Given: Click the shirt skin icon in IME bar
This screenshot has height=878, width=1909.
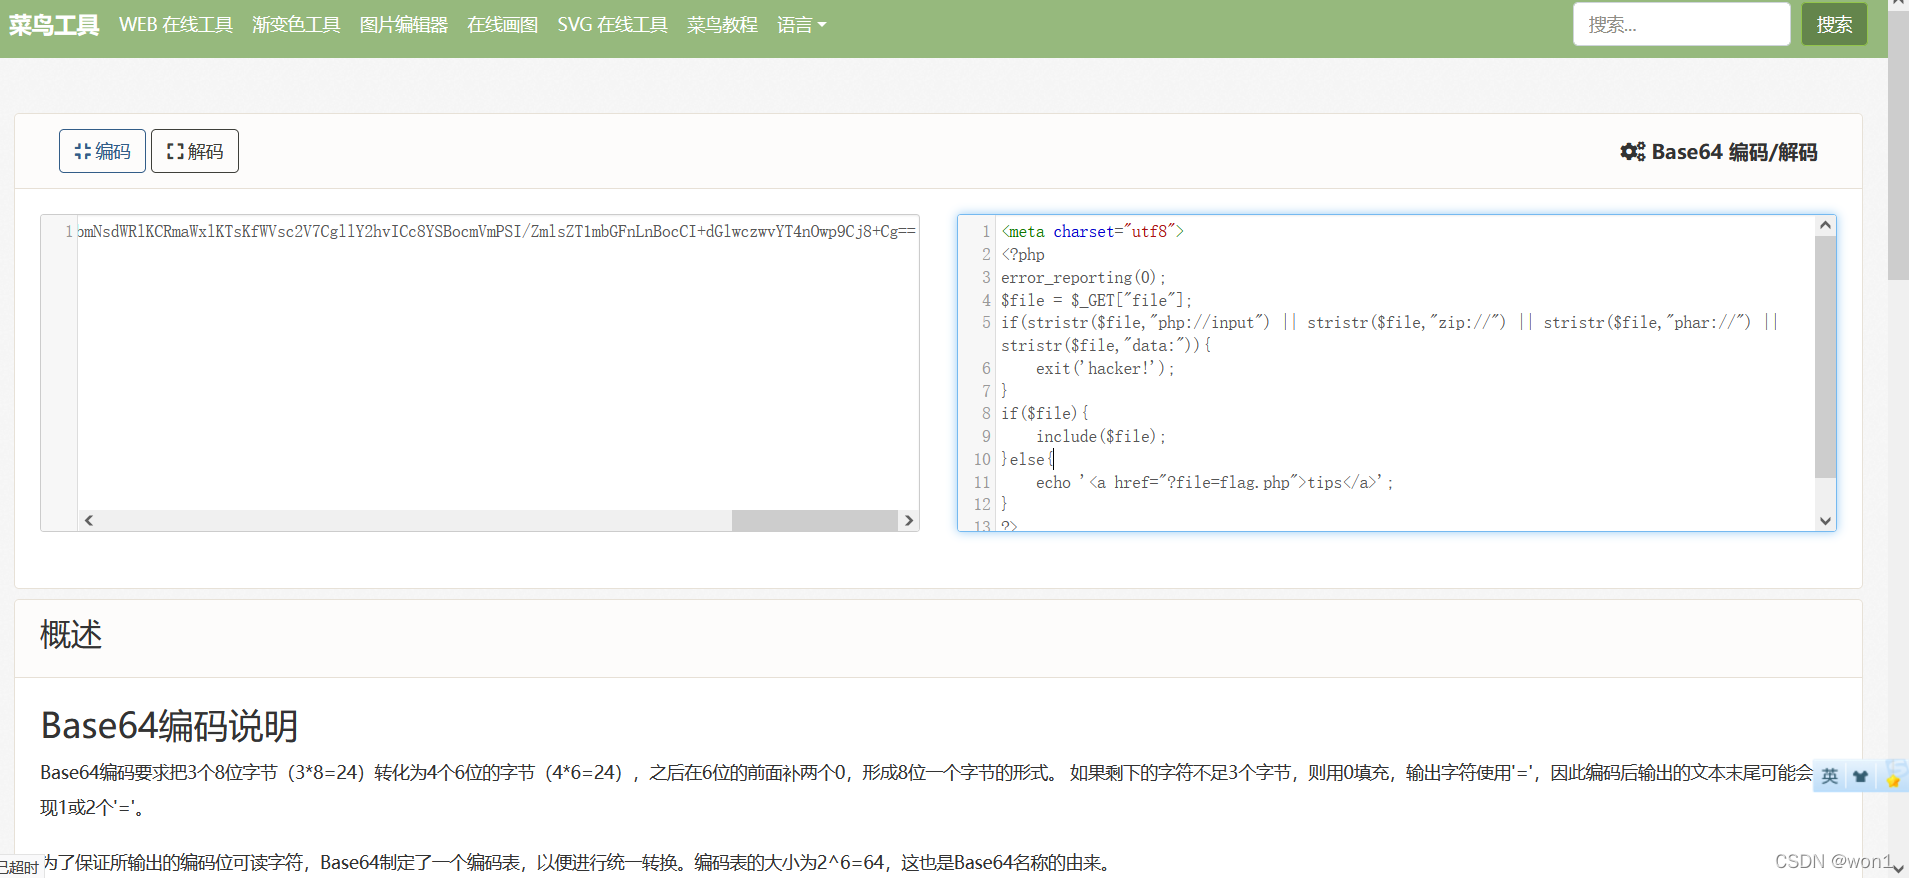Looking at the screenshot, I should coord(1860,776).
